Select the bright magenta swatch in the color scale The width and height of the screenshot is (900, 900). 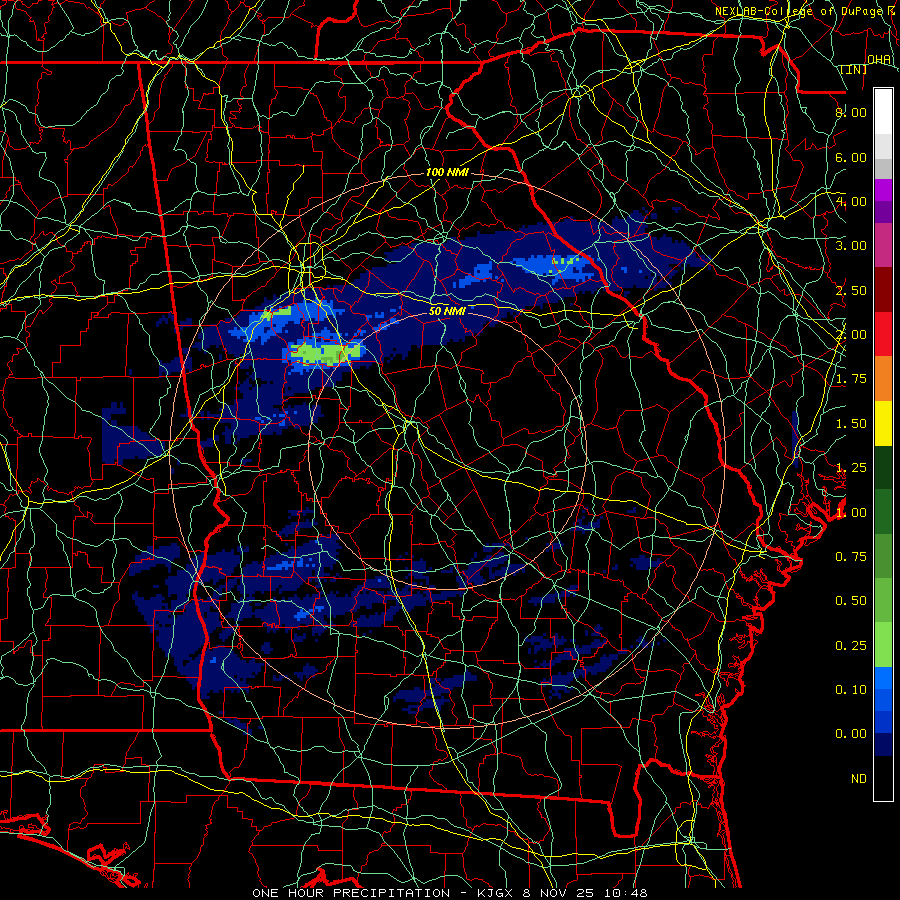click(883, 190)
